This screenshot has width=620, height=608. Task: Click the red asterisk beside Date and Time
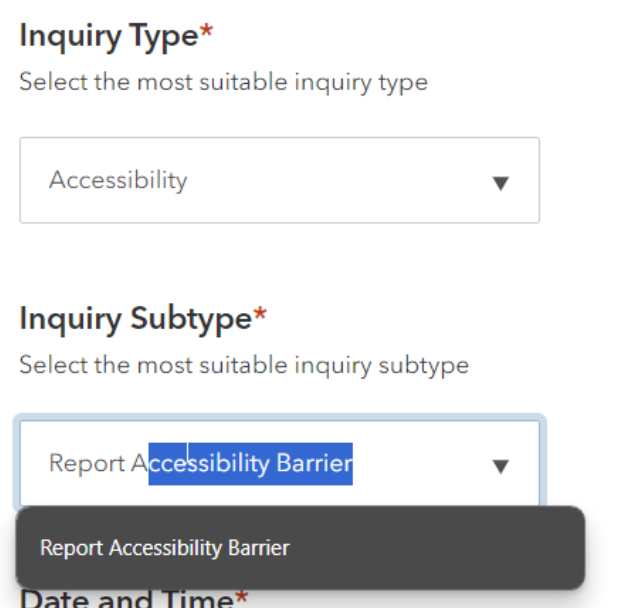241,598
